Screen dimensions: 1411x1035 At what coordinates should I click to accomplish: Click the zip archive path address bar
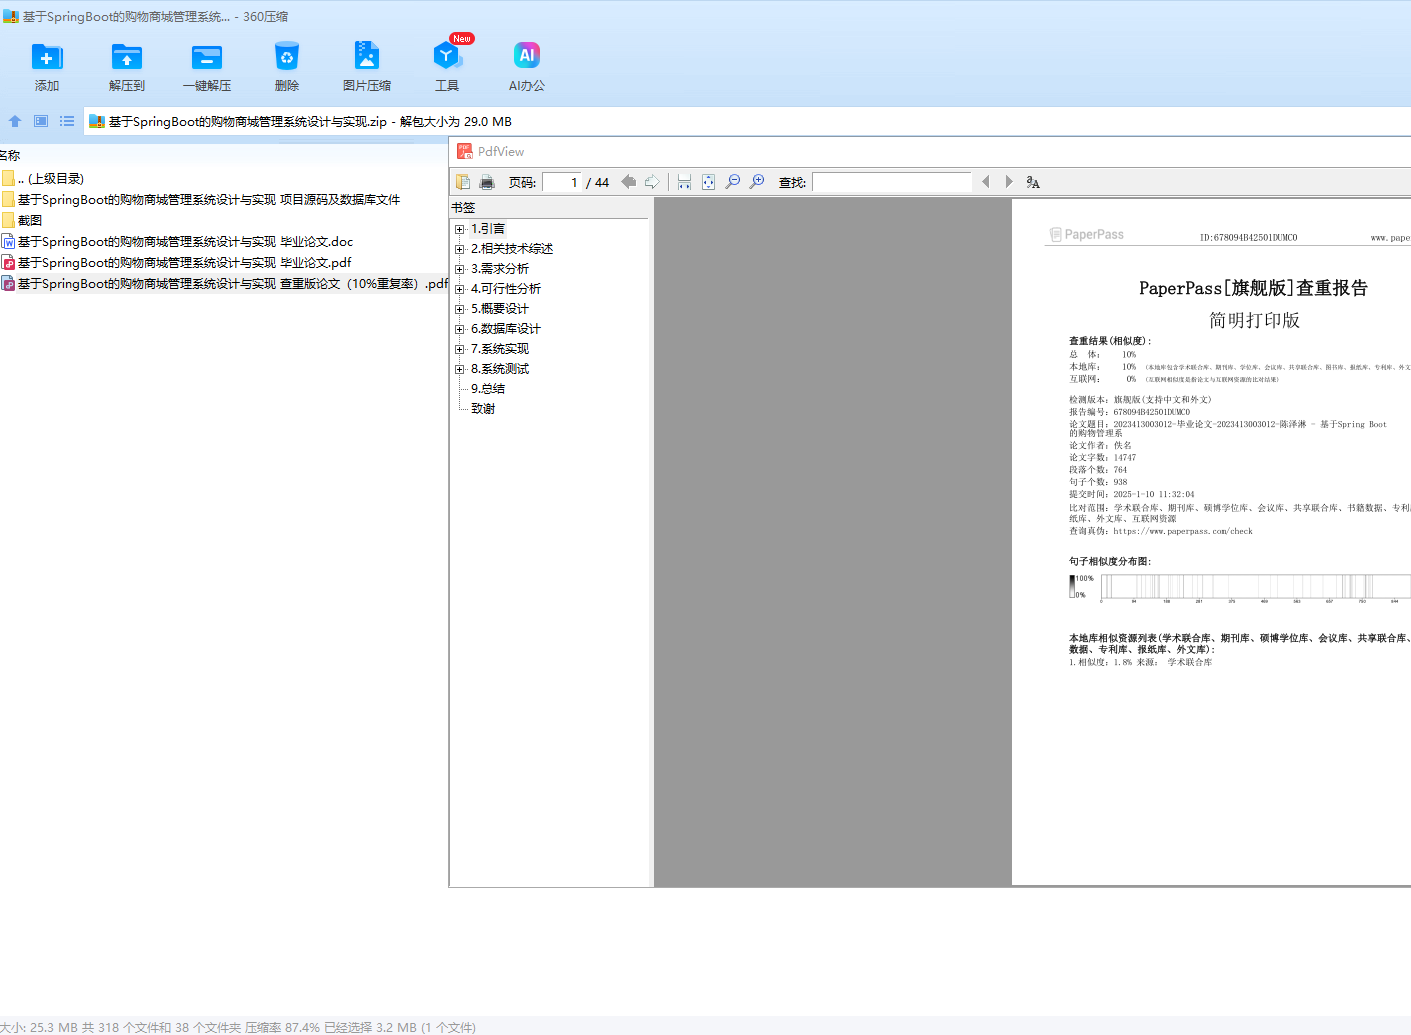[x=747, y=121]
